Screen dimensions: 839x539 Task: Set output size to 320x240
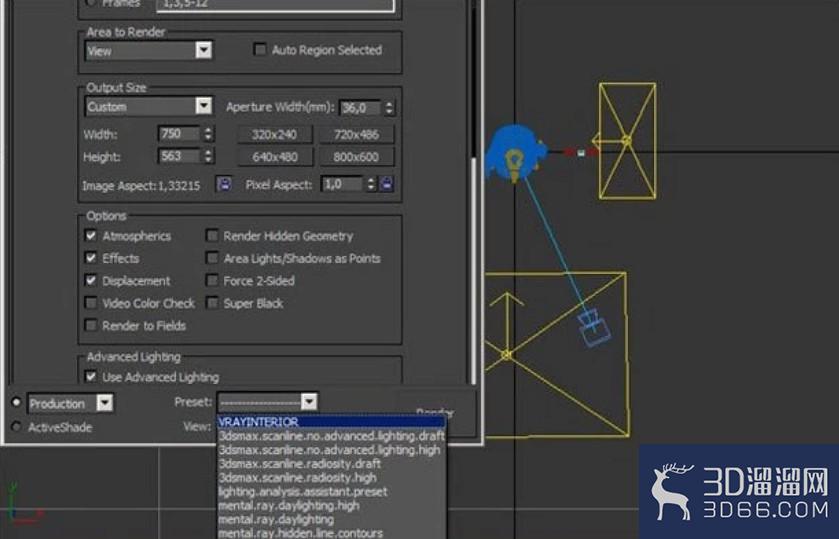point(274,134)
